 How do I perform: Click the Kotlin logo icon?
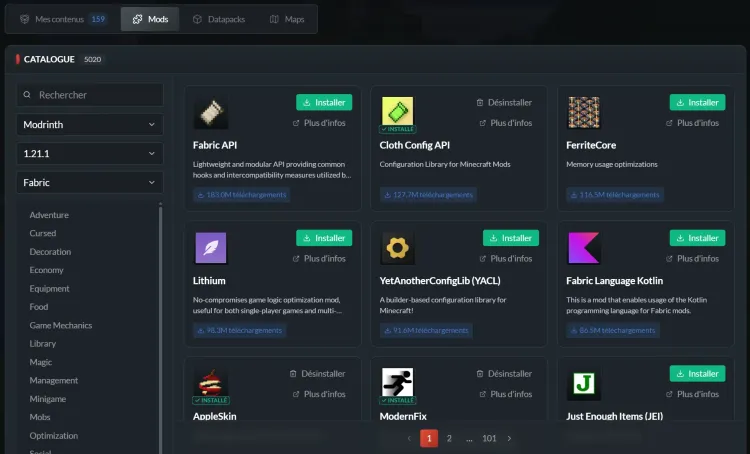584,248
